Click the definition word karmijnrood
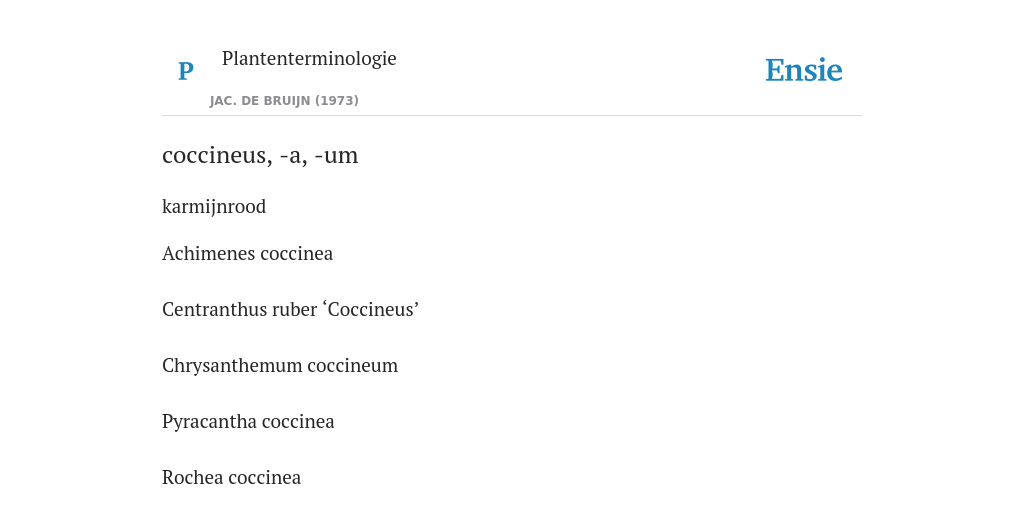The image size is (1024, 512). pyautogui.click(x=214, y=206)
